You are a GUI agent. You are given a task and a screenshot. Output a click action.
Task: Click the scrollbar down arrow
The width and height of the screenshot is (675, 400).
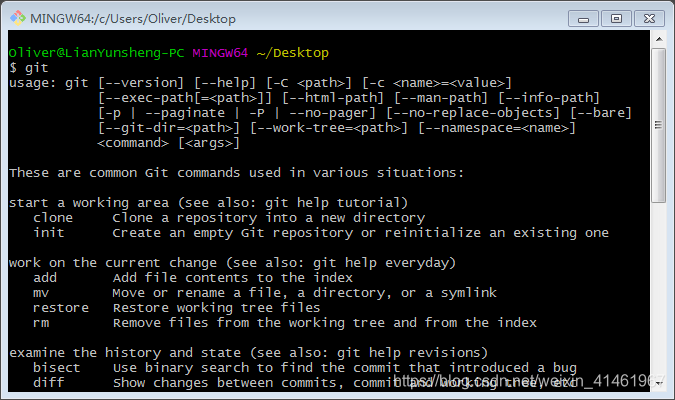pyautogui.click(x=659, y=383)
